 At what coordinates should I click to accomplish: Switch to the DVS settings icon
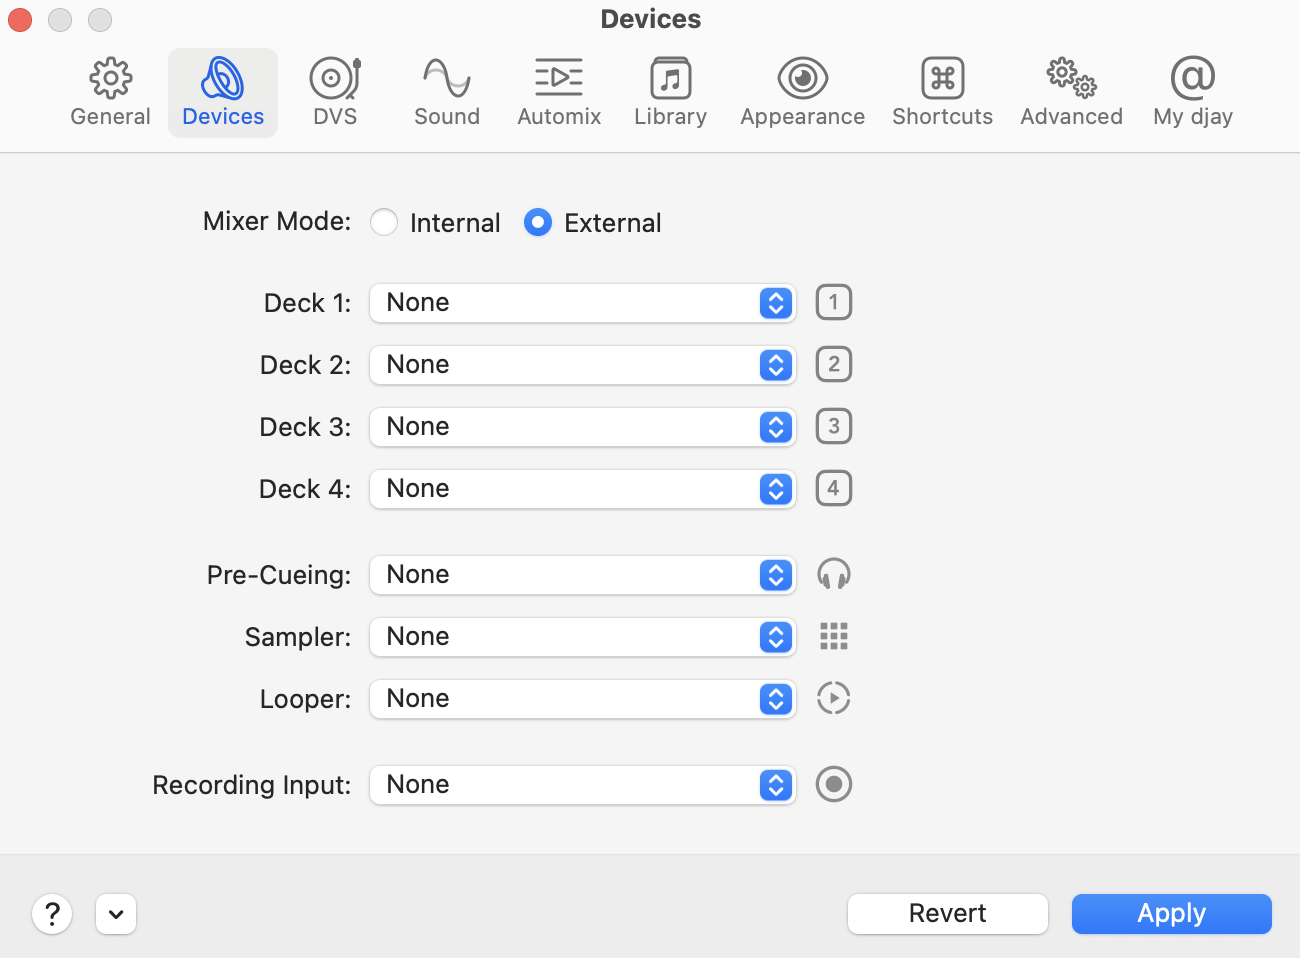point(334,91)
